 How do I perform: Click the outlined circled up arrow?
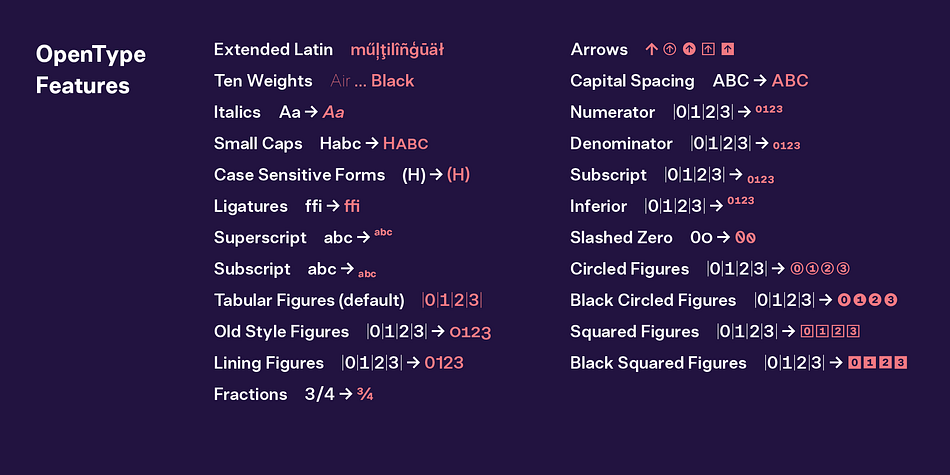[x=669, y=50]
